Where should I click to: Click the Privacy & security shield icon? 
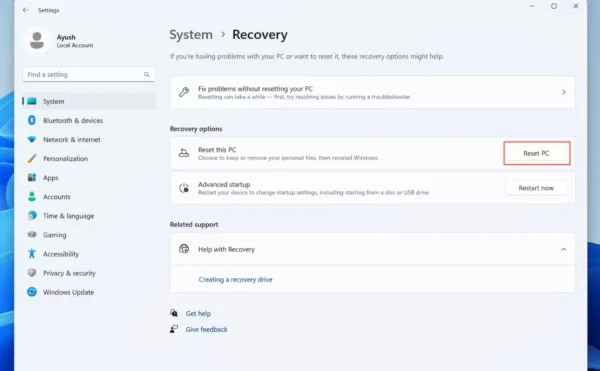pos(32,273)
